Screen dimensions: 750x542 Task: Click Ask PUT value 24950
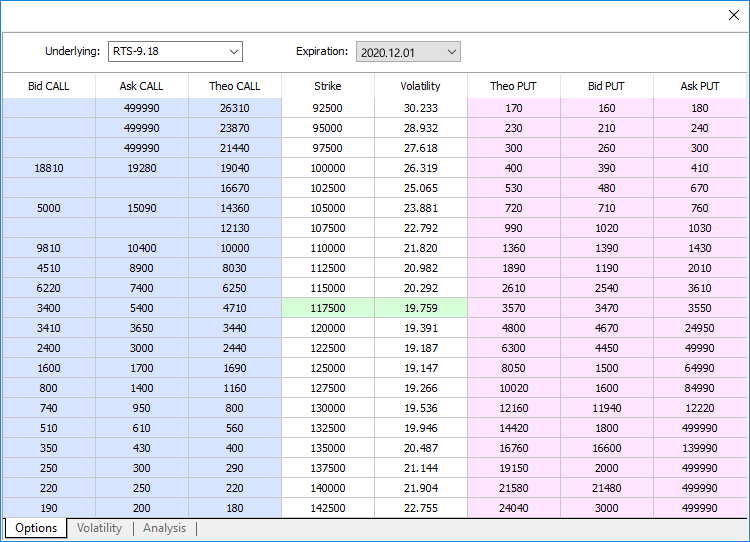(x=700, y=328)
